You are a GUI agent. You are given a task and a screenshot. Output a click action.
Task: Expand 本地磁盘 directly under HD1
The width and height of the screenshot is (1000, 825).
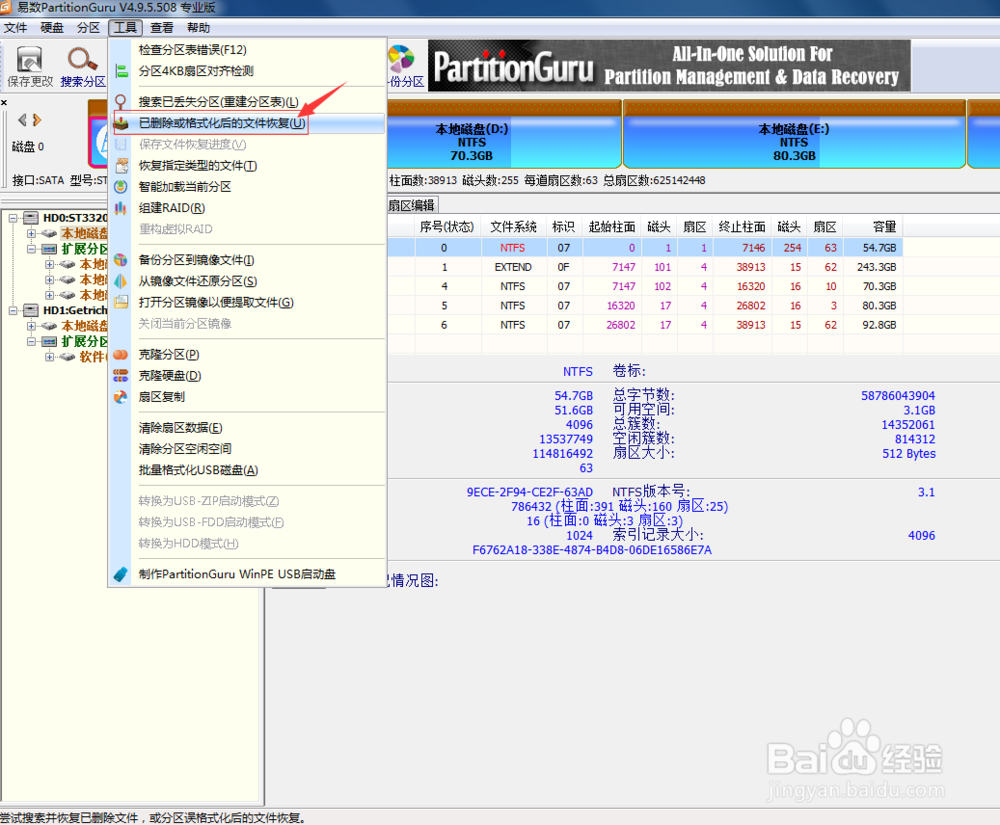coord(31,326)
